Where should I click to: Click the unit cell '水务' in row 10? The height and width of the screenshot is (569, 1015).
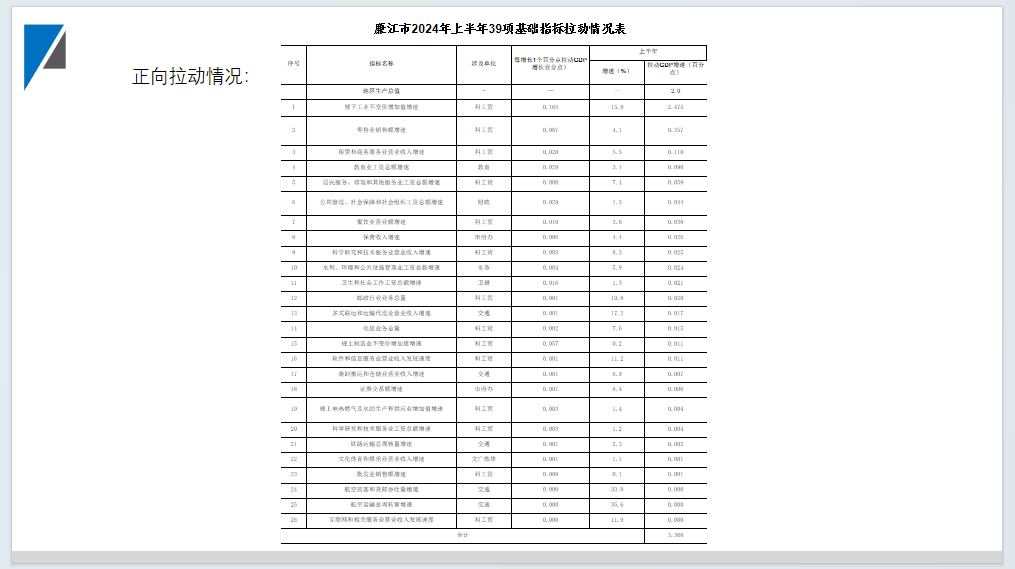[x=484, y=268]
